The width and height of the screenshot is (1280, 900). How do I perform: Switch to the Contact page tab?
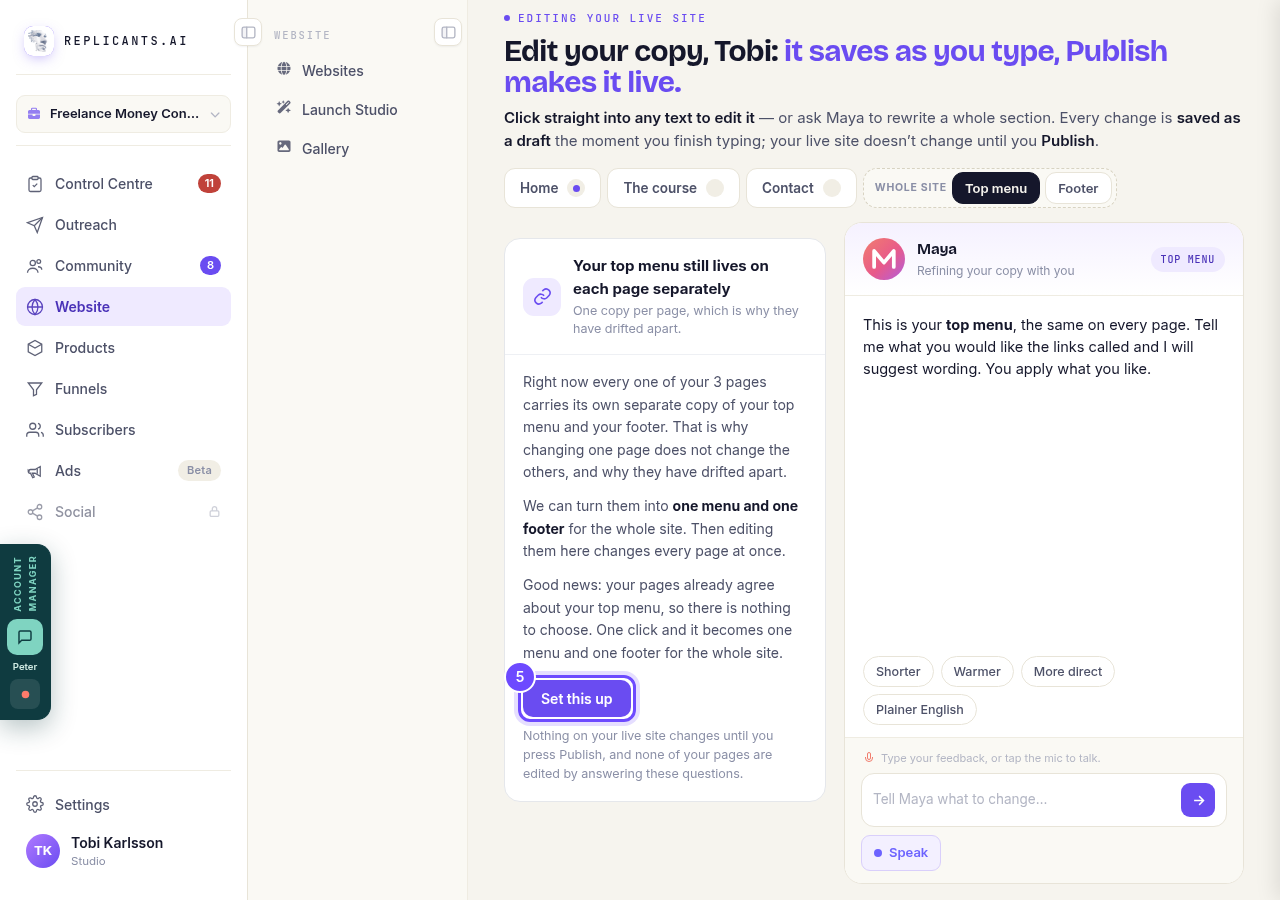click(801, 188)
